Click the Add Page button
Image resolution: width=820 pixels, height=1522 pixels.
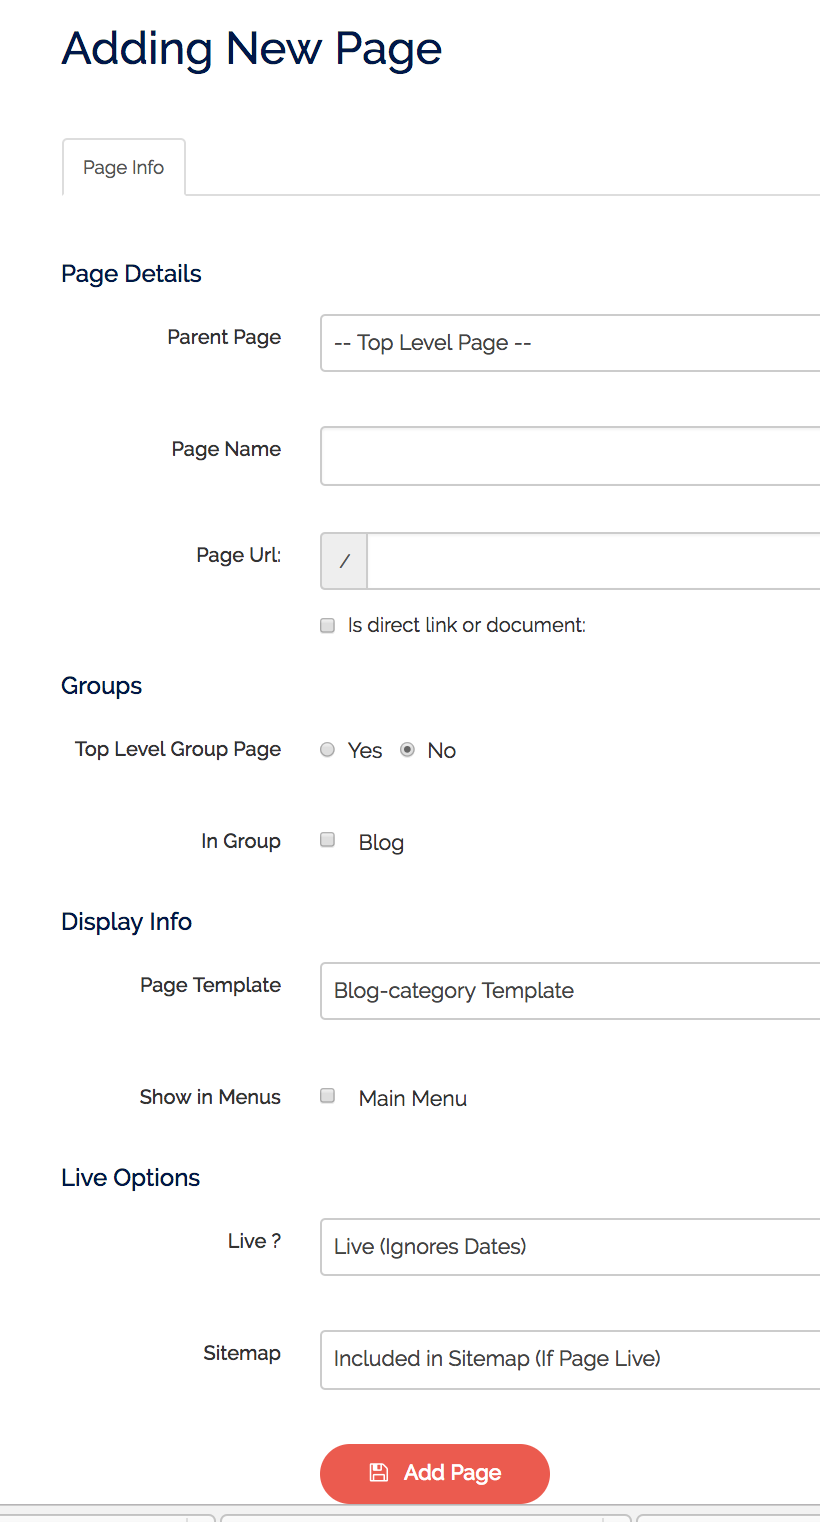pyautogui.click(x=434, y=1473)
